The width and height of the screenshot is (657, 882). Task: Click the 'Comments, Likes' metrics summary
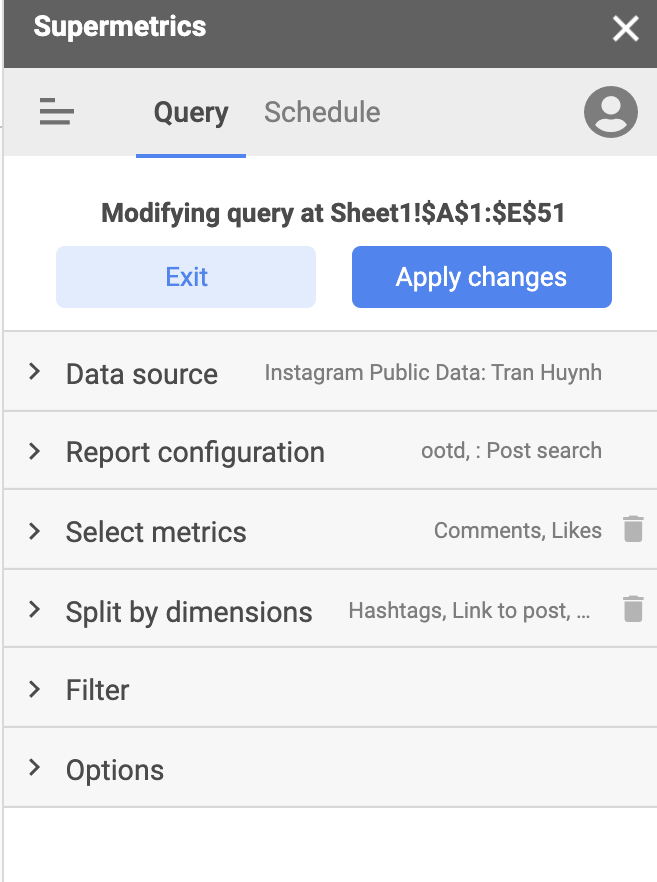518,530
